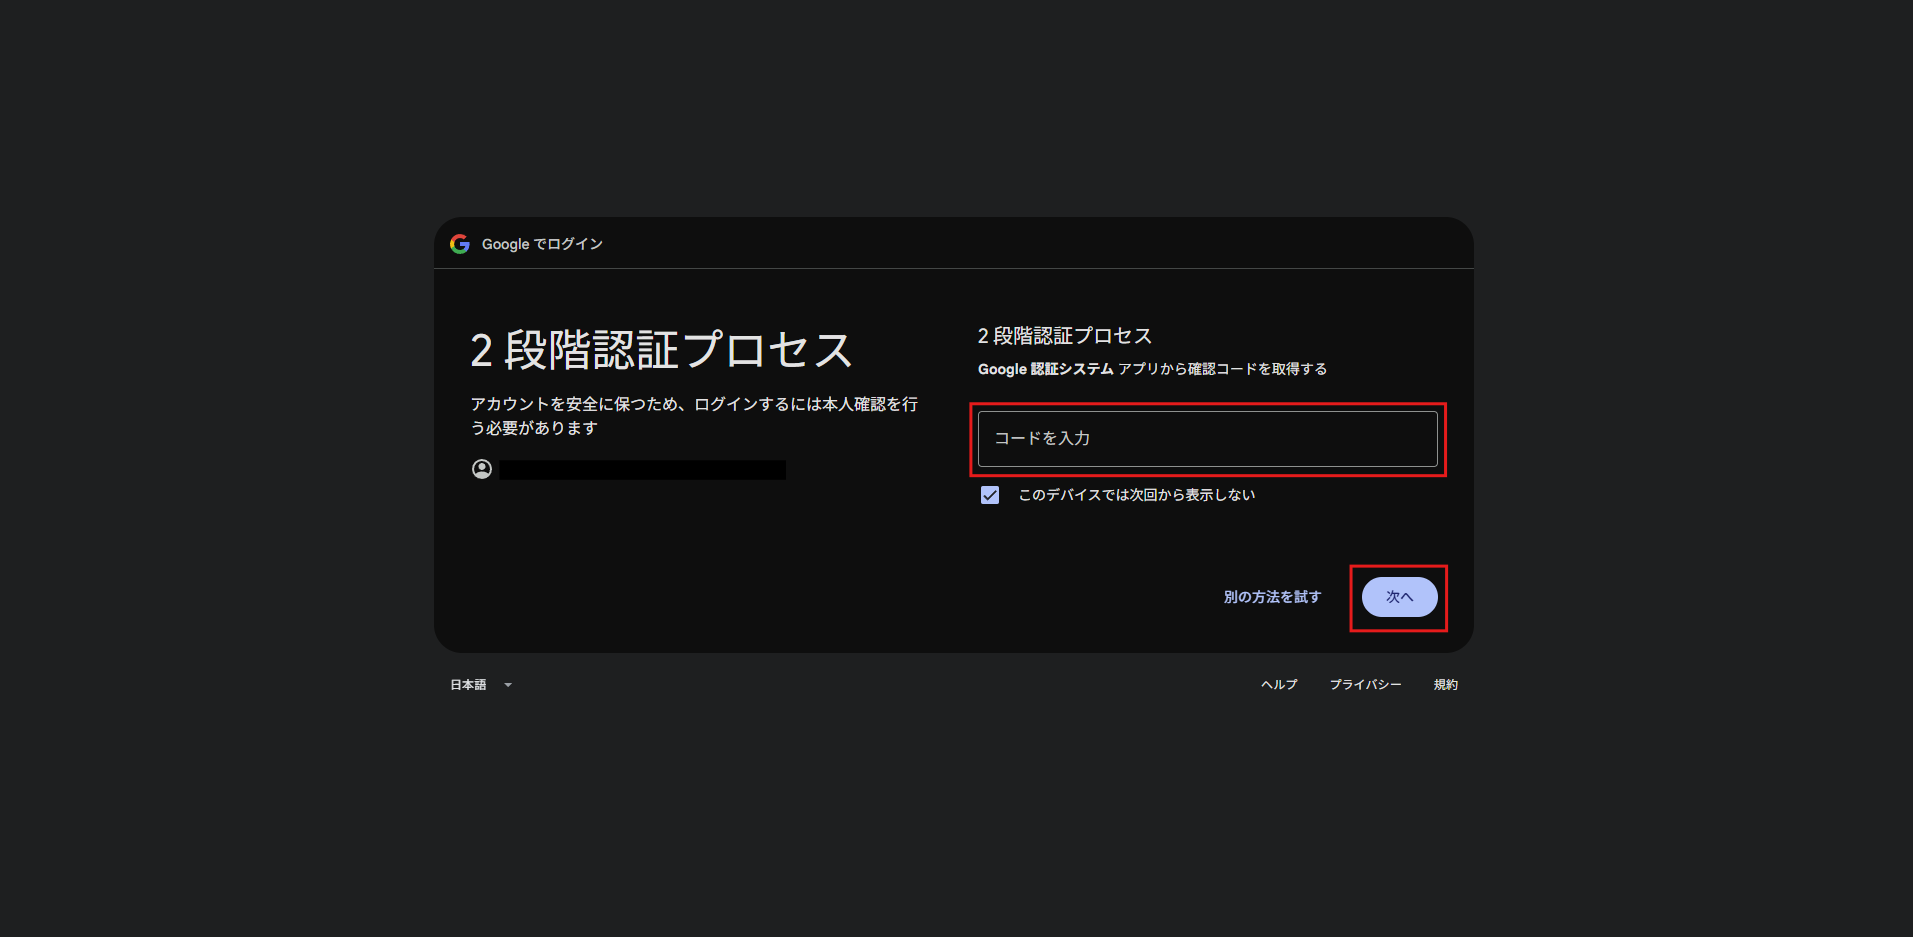Click the smaller 2 段階認証プロセス subheading
1913x937 pixels.
pyautogui.click(x=1064, y=336)
